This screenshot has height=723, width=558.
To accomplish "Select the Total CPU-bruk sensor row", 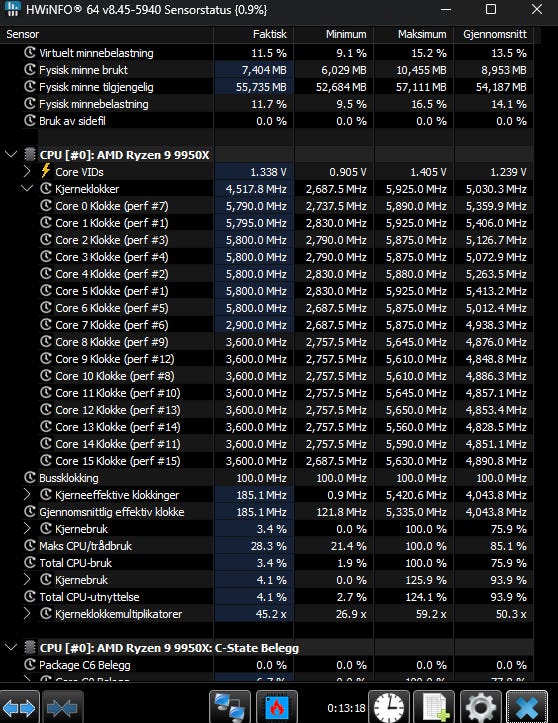I will pyautogui.click(x=267, y=563).
